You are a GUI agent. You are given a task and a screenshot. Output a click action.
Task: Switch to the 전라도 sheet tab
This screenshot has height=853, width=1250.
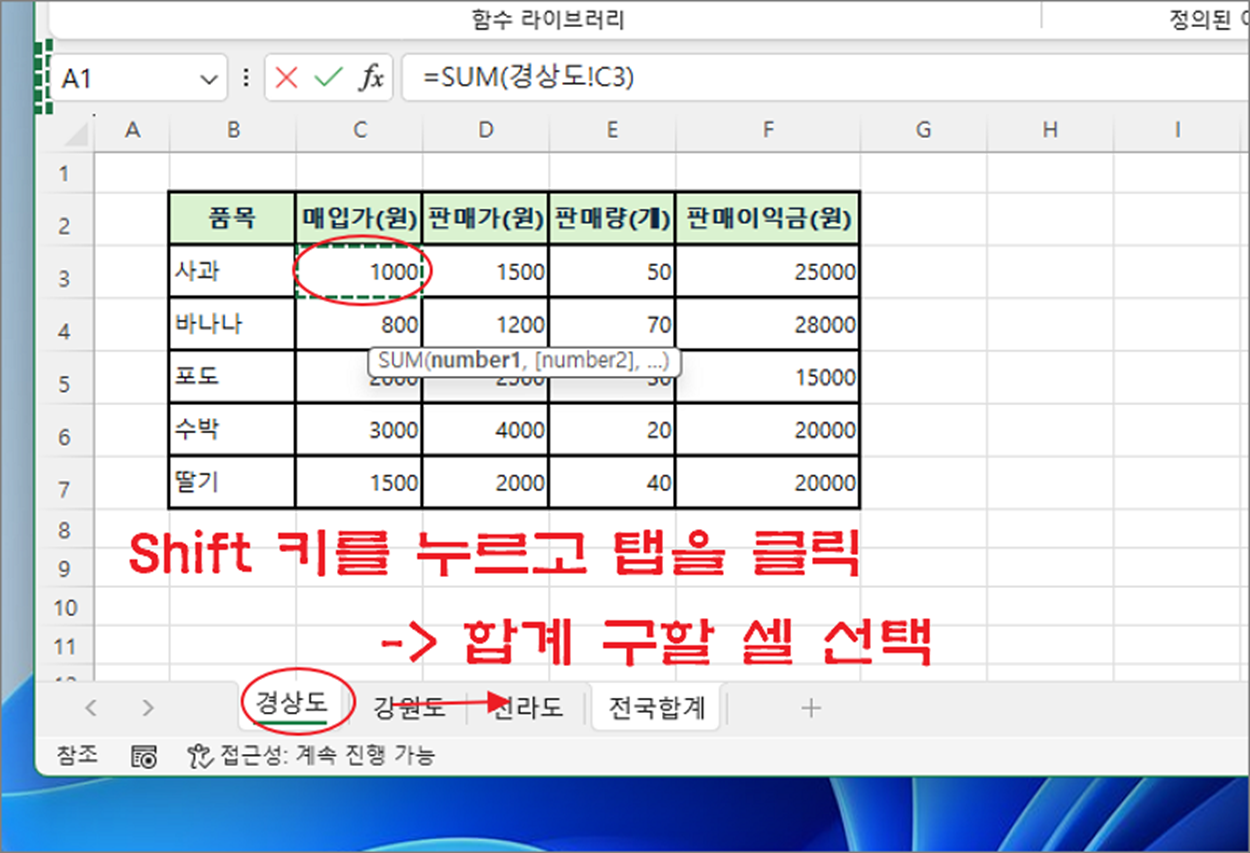(x=528, y=708)
